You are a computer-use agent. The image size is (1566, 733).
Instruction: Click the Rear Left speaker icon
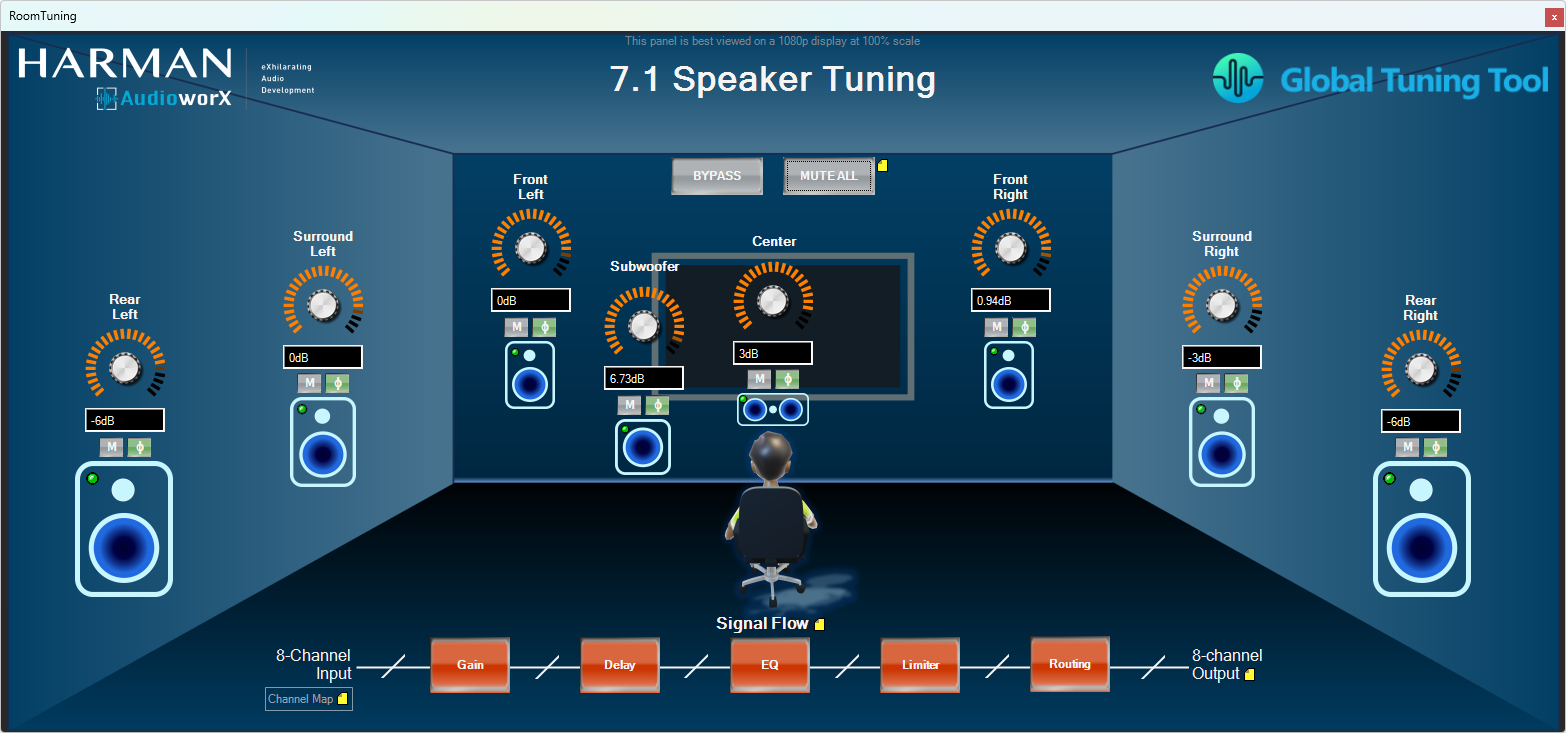[125, 529]
